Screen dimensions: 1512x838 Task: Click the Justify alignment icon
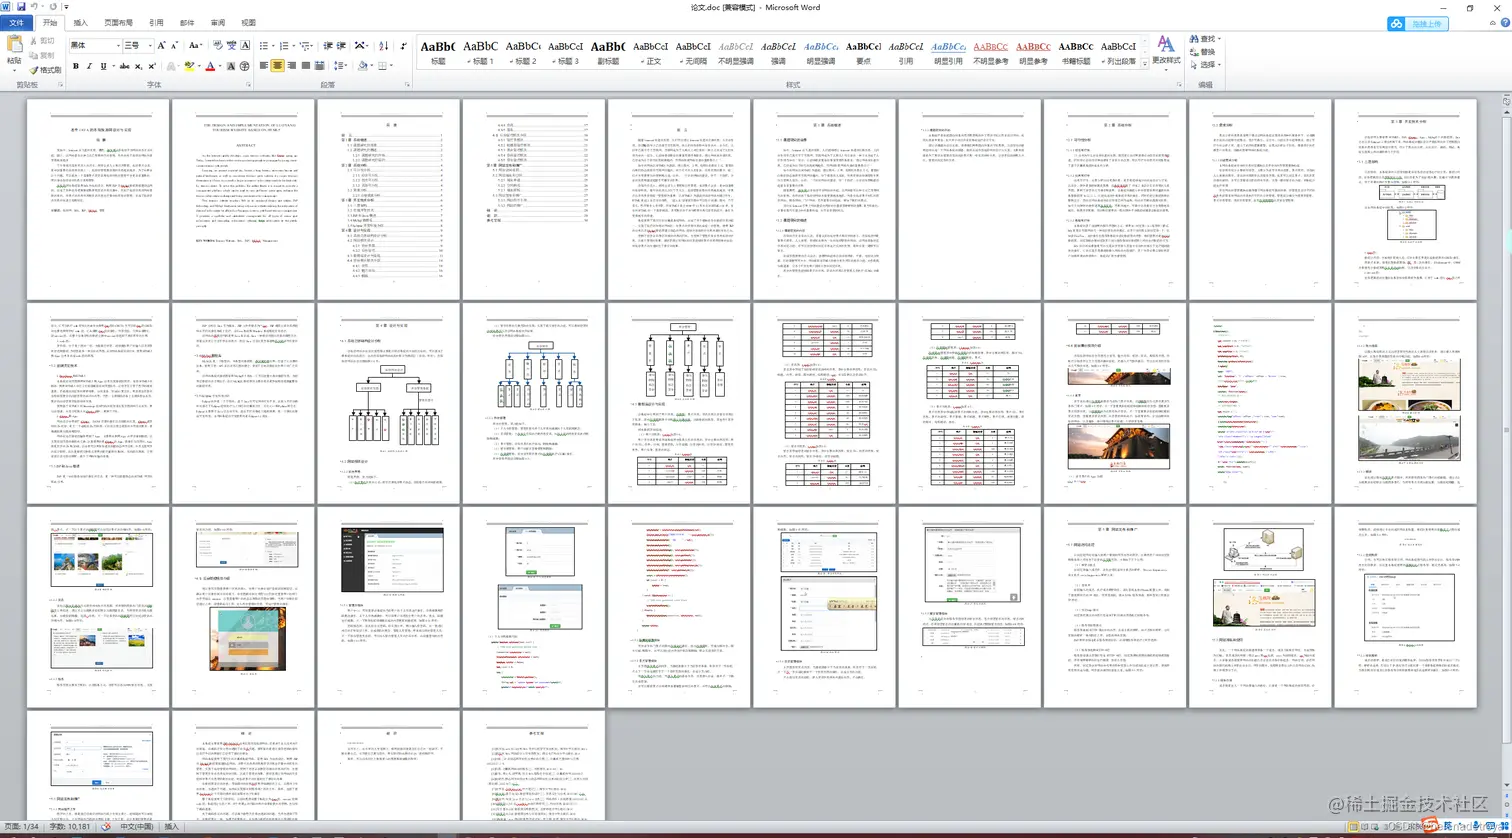click(306, 66)
